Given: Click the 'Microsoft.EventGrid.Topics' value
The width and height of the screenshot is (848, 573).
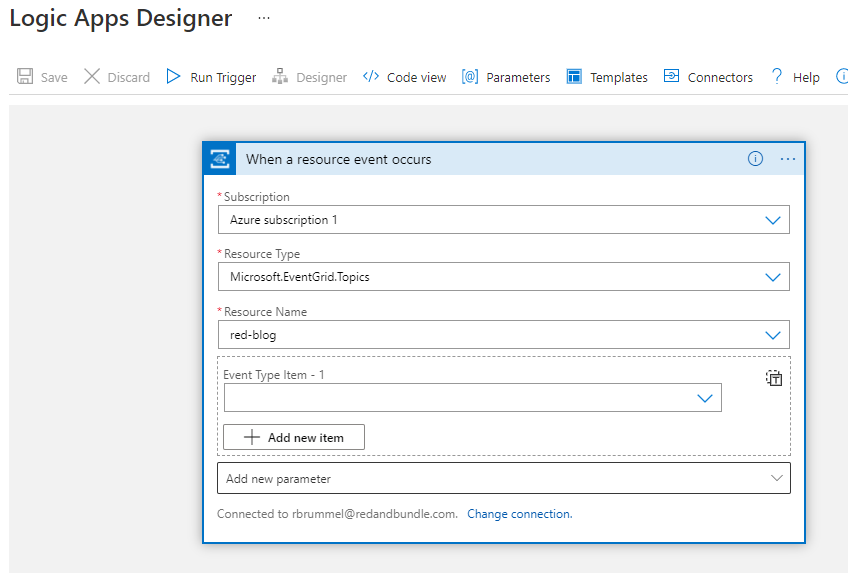Looking at the screenshot, I should click(x=300, y=277).
